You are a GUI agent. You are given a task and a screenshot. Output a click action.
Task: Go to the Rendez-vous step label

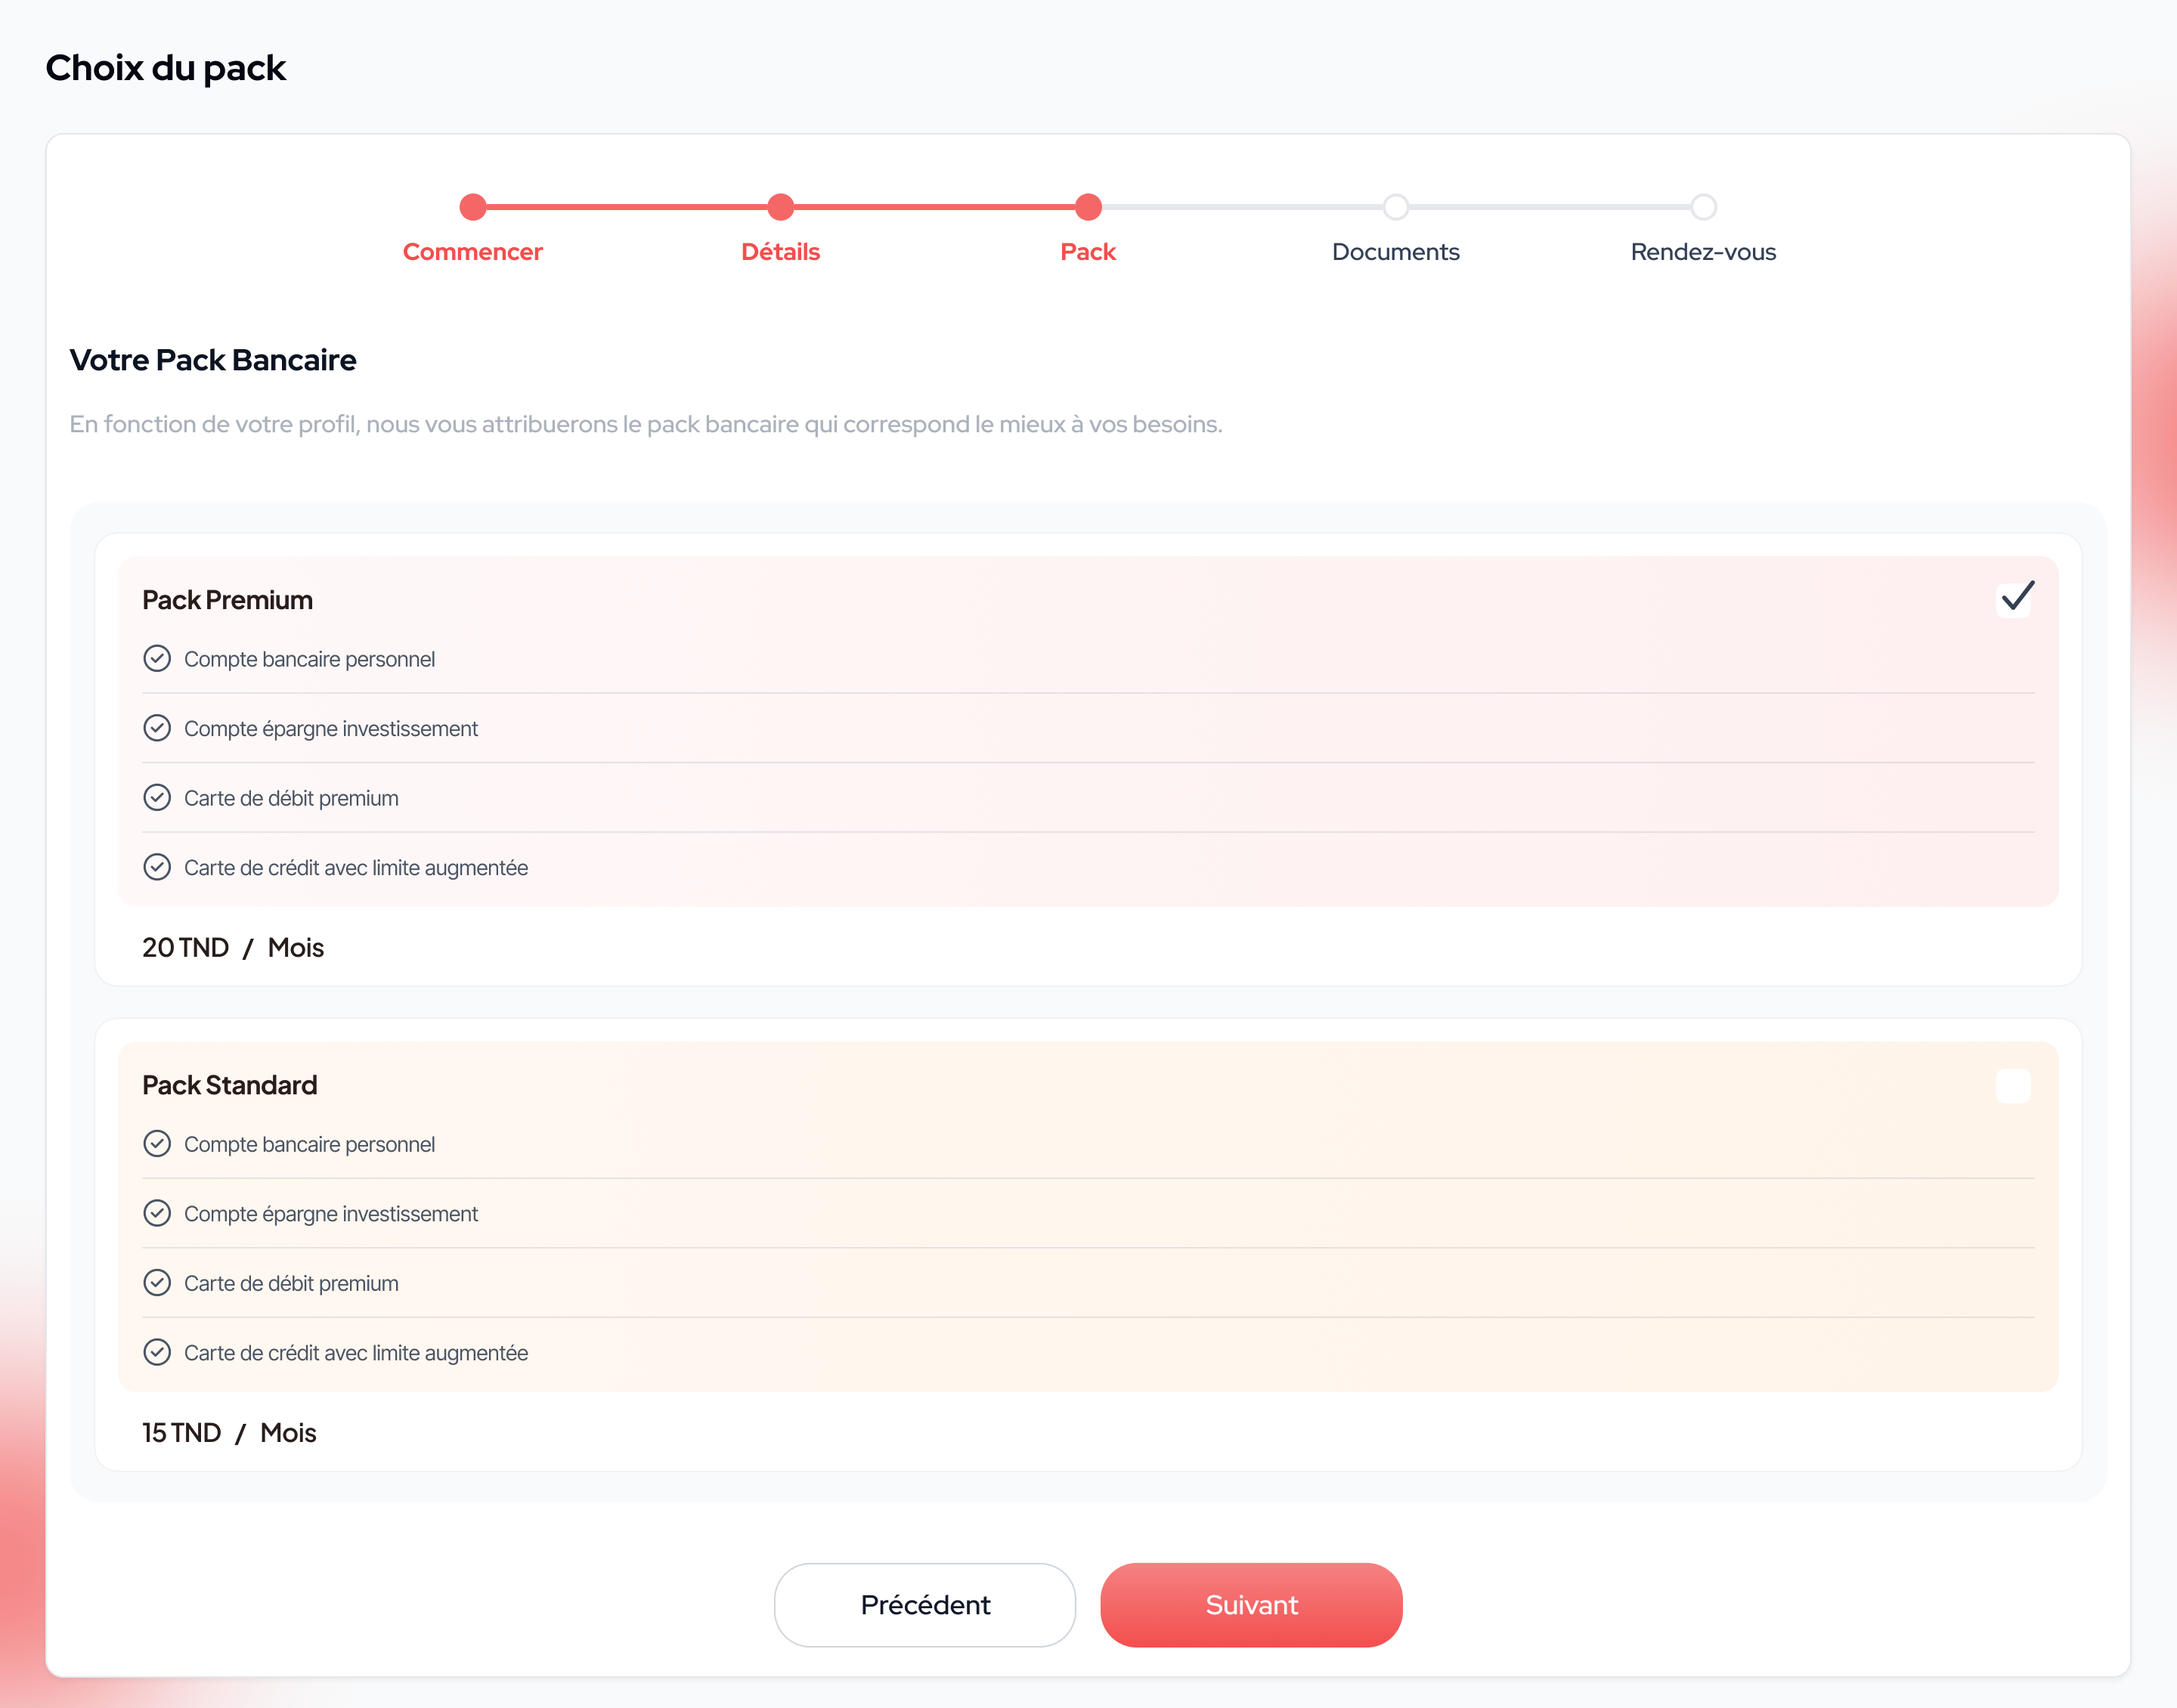click(1704, 252)
